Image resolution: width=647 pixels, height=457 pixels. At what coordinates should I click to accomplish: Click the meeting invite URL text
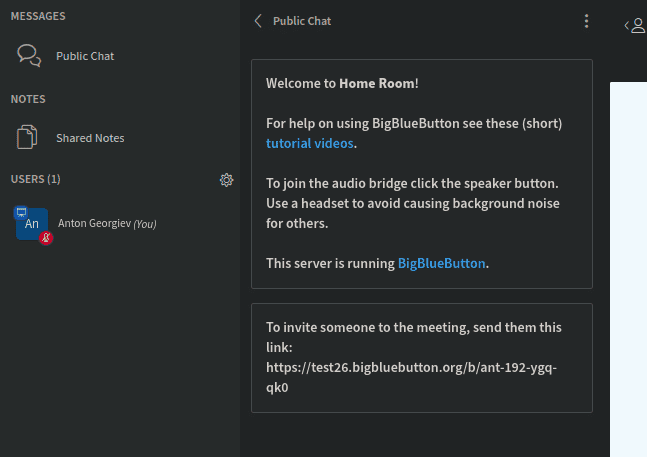pyautogui.click(x=411, y=377)
